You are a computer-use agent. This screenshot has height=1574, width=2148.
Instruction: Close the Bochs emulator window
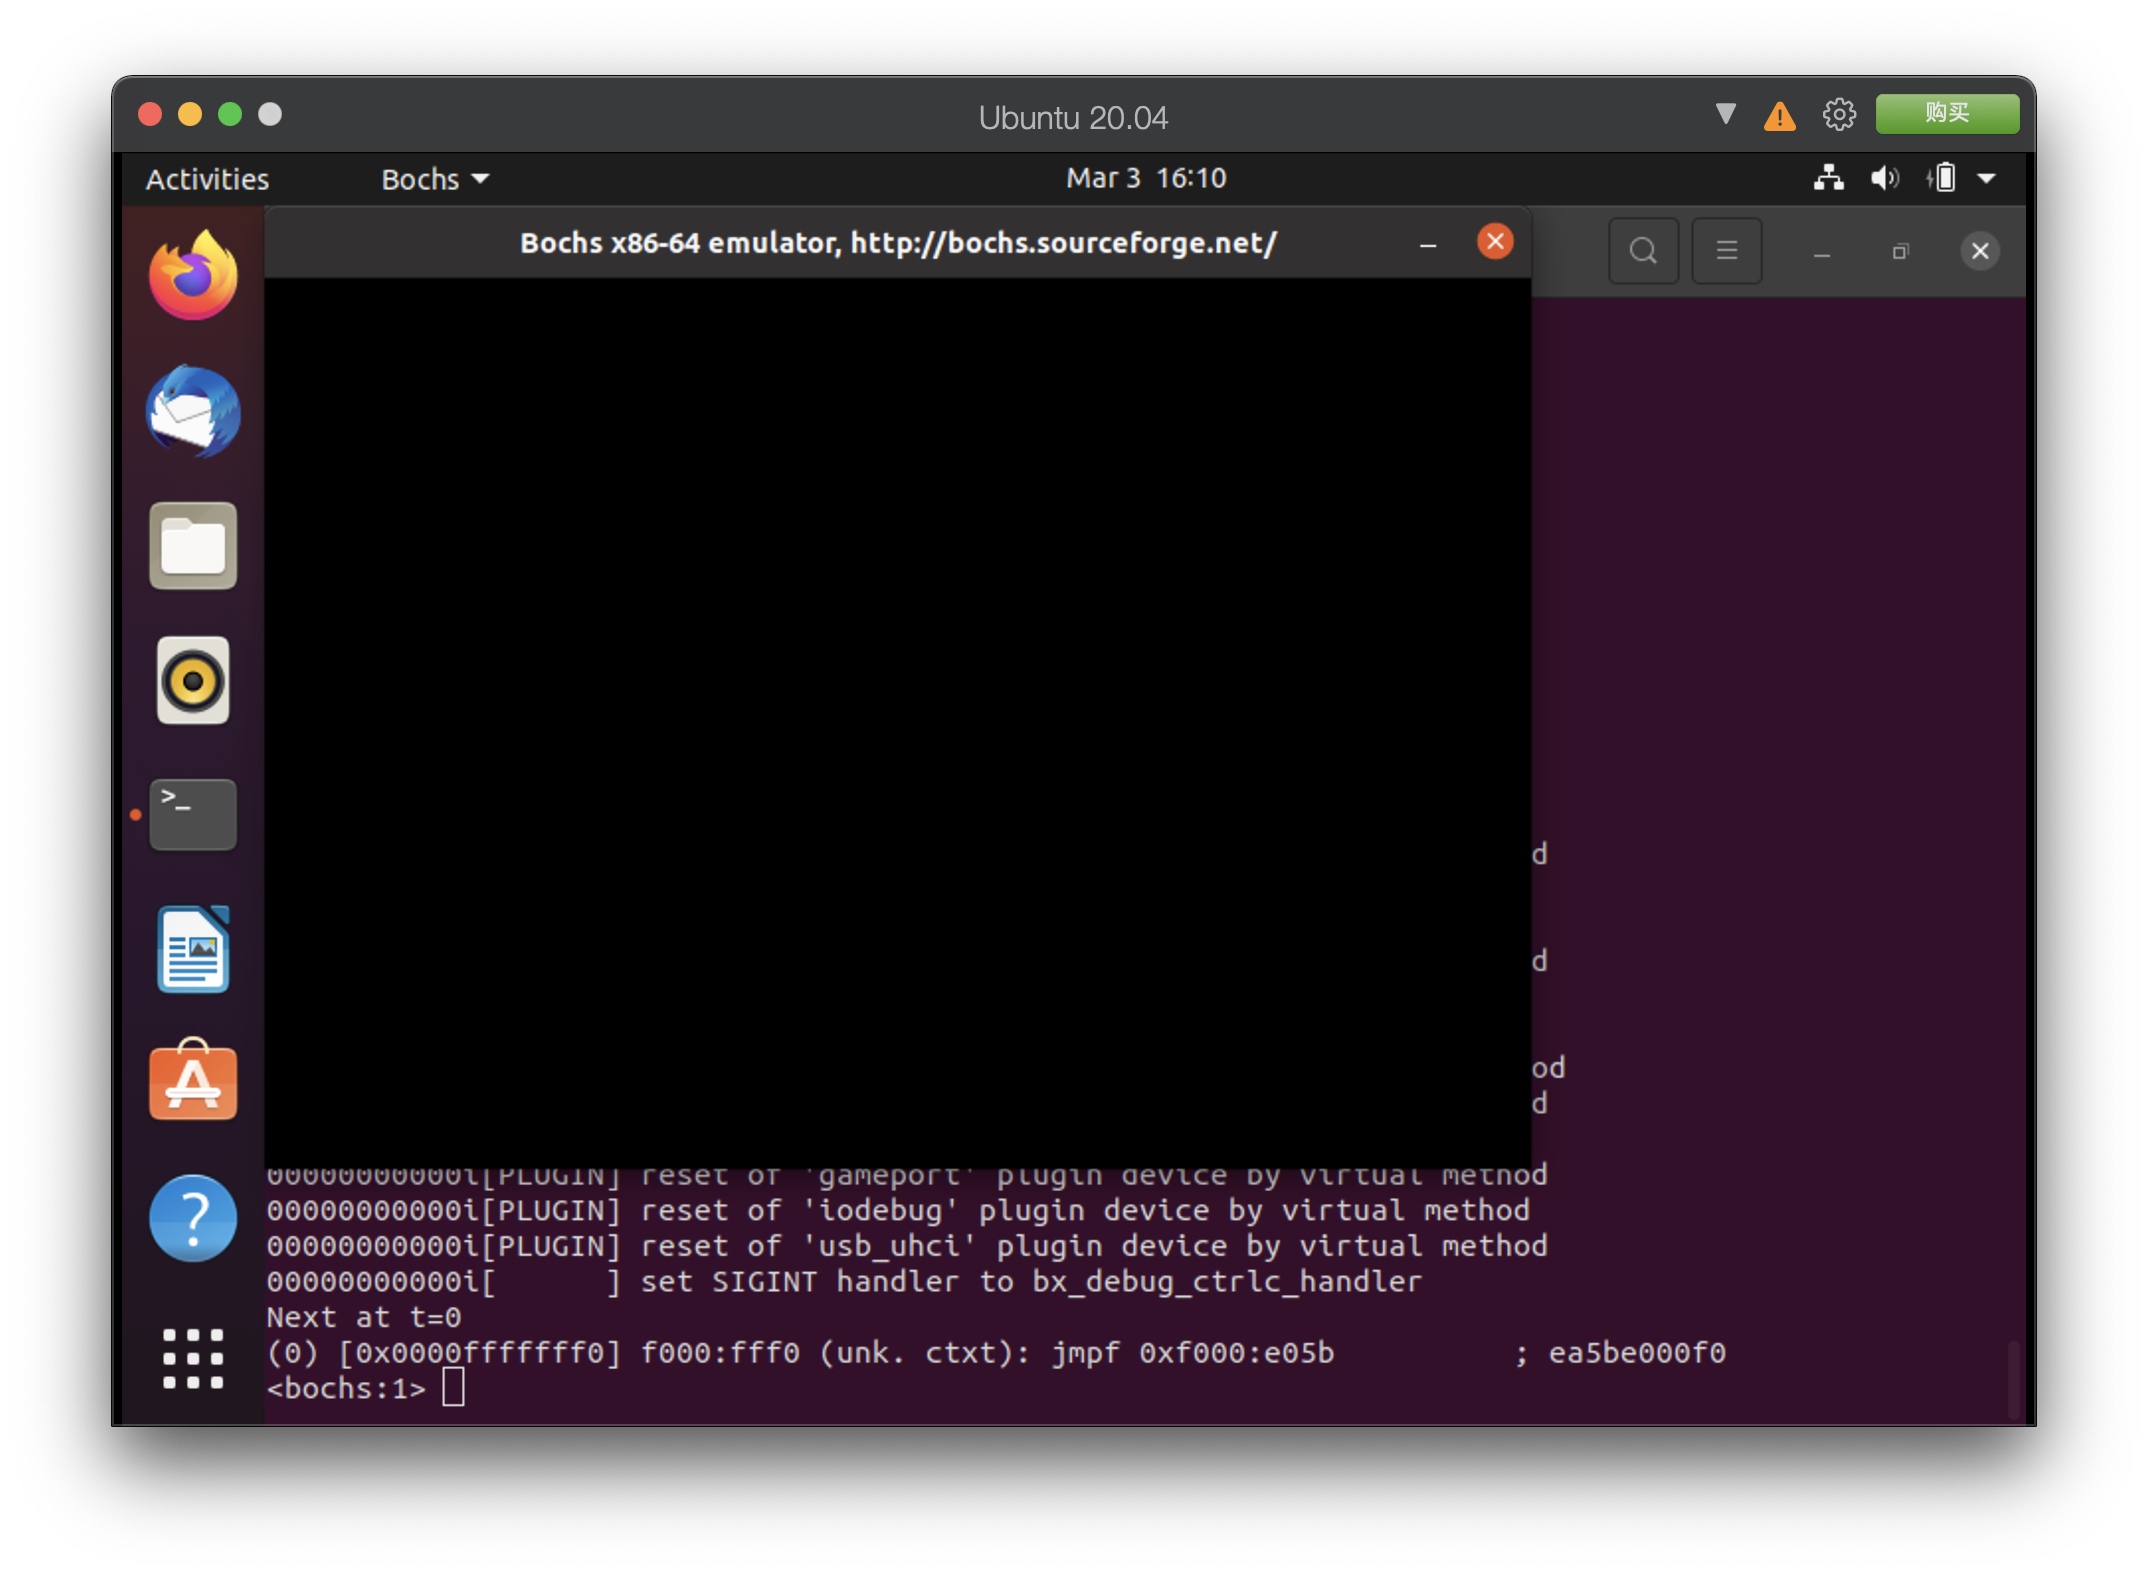click(x=1495, y=242)
